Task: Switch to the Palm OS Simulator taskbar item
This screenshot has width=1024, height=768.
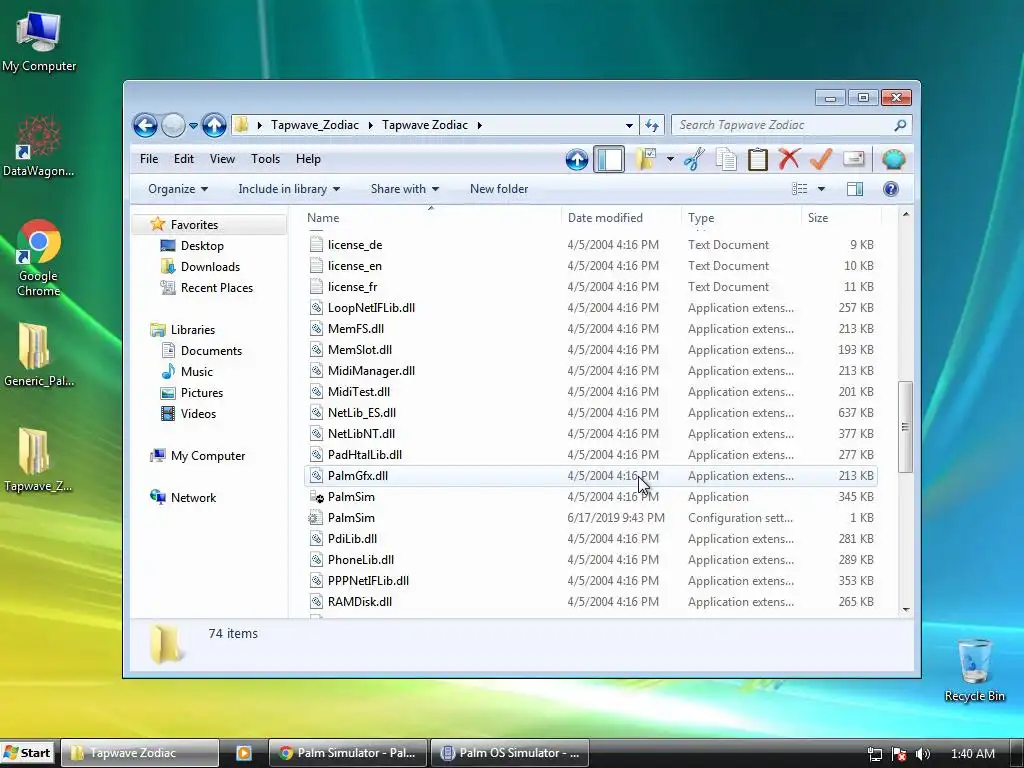Action: coord(510,753)
